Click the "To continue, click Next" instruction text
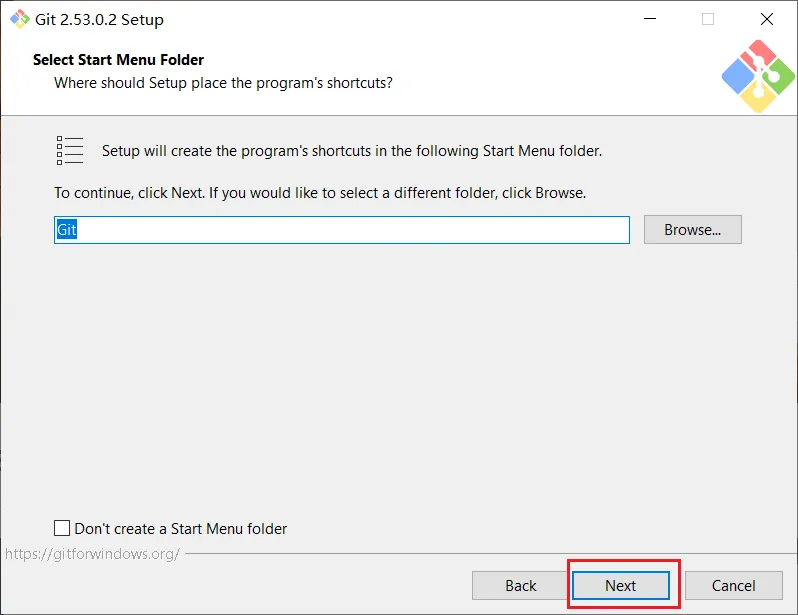The height and width of the screenshot is (615, 798). 320,192
